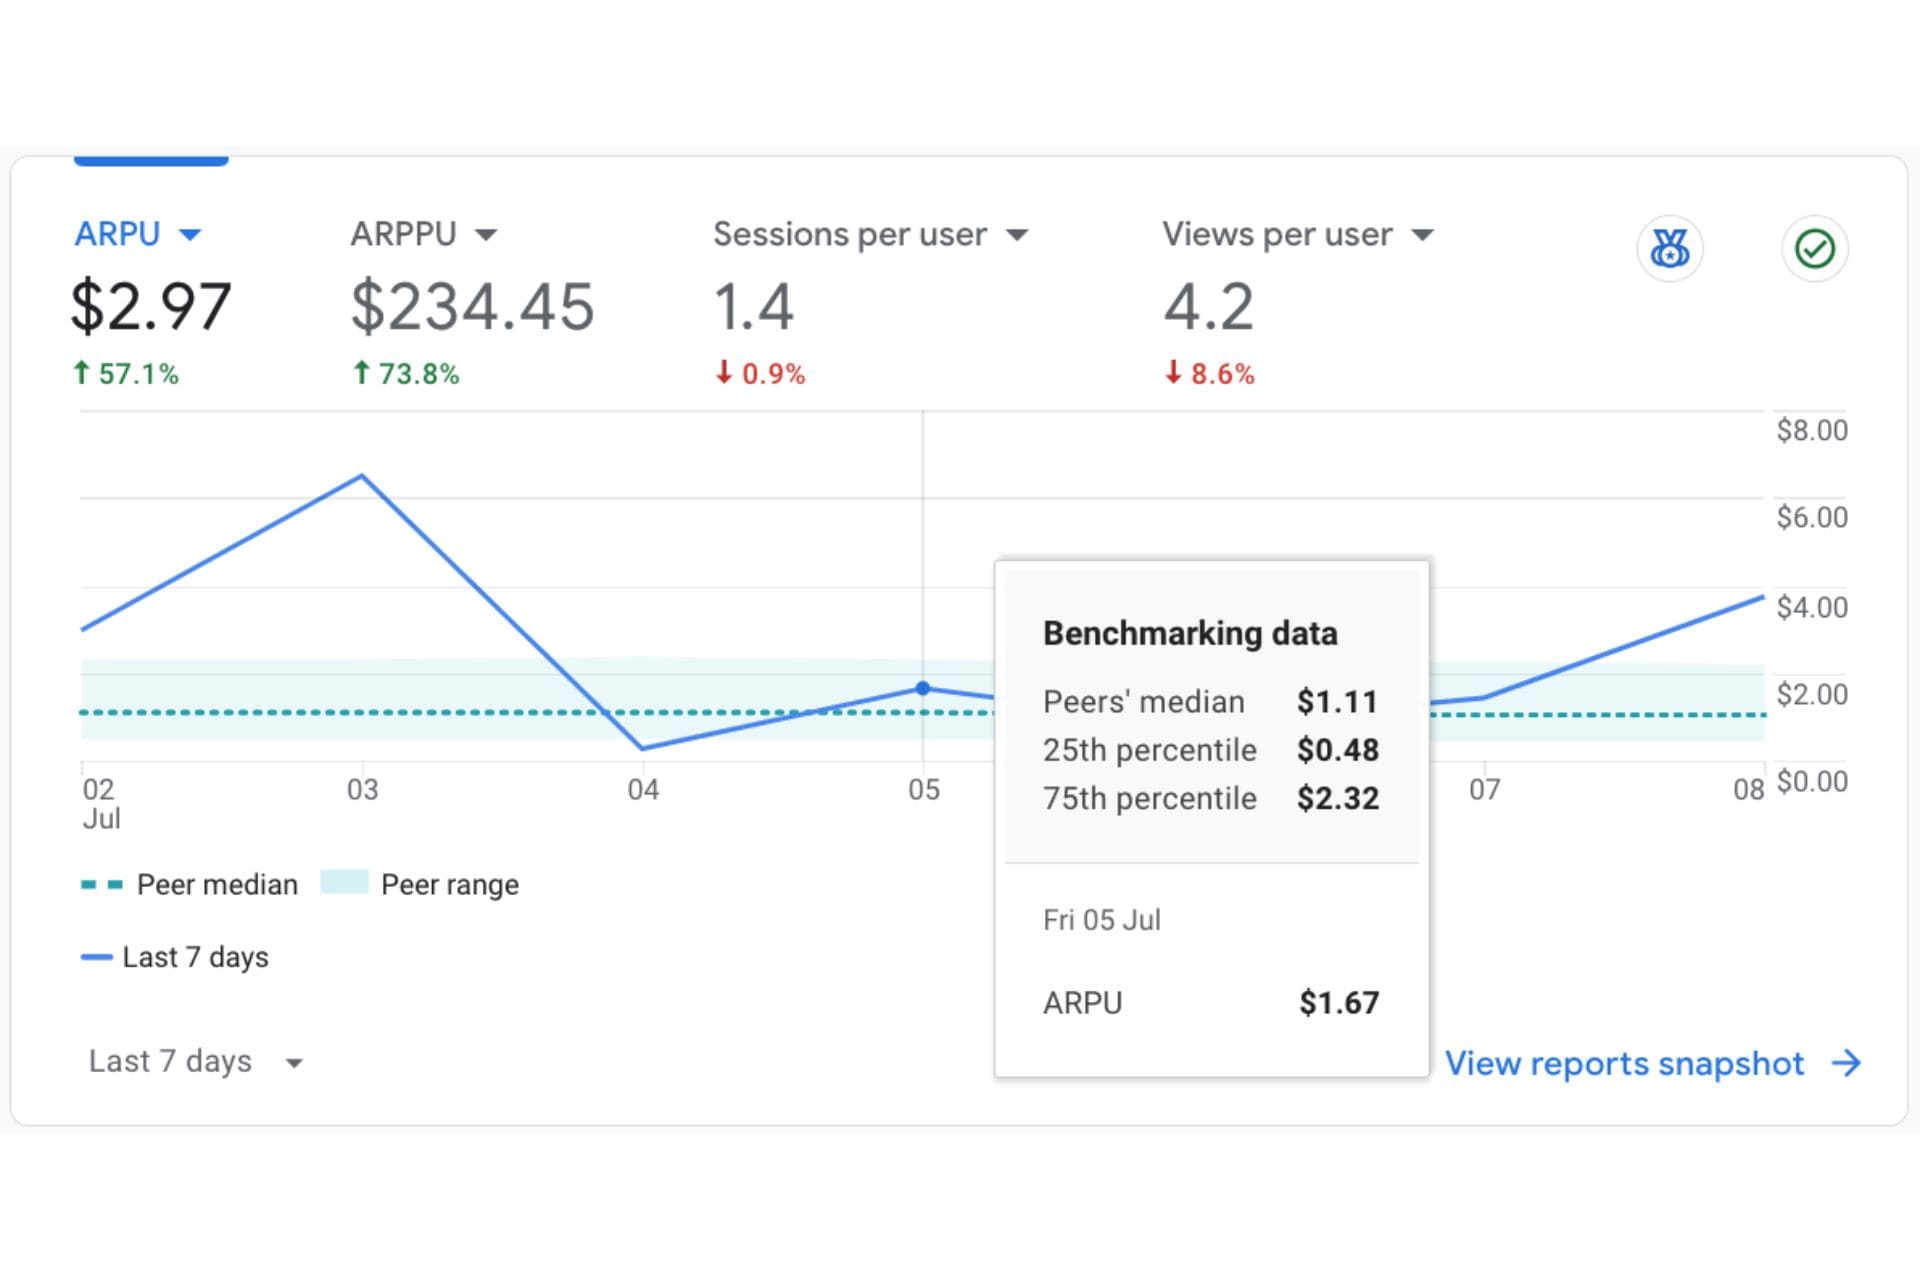Image resolution: width=1920 pixels, height=1280 pixels.
Task: Click the Peer median legend item
Action: pyautogui.click(x=217, y=885)
